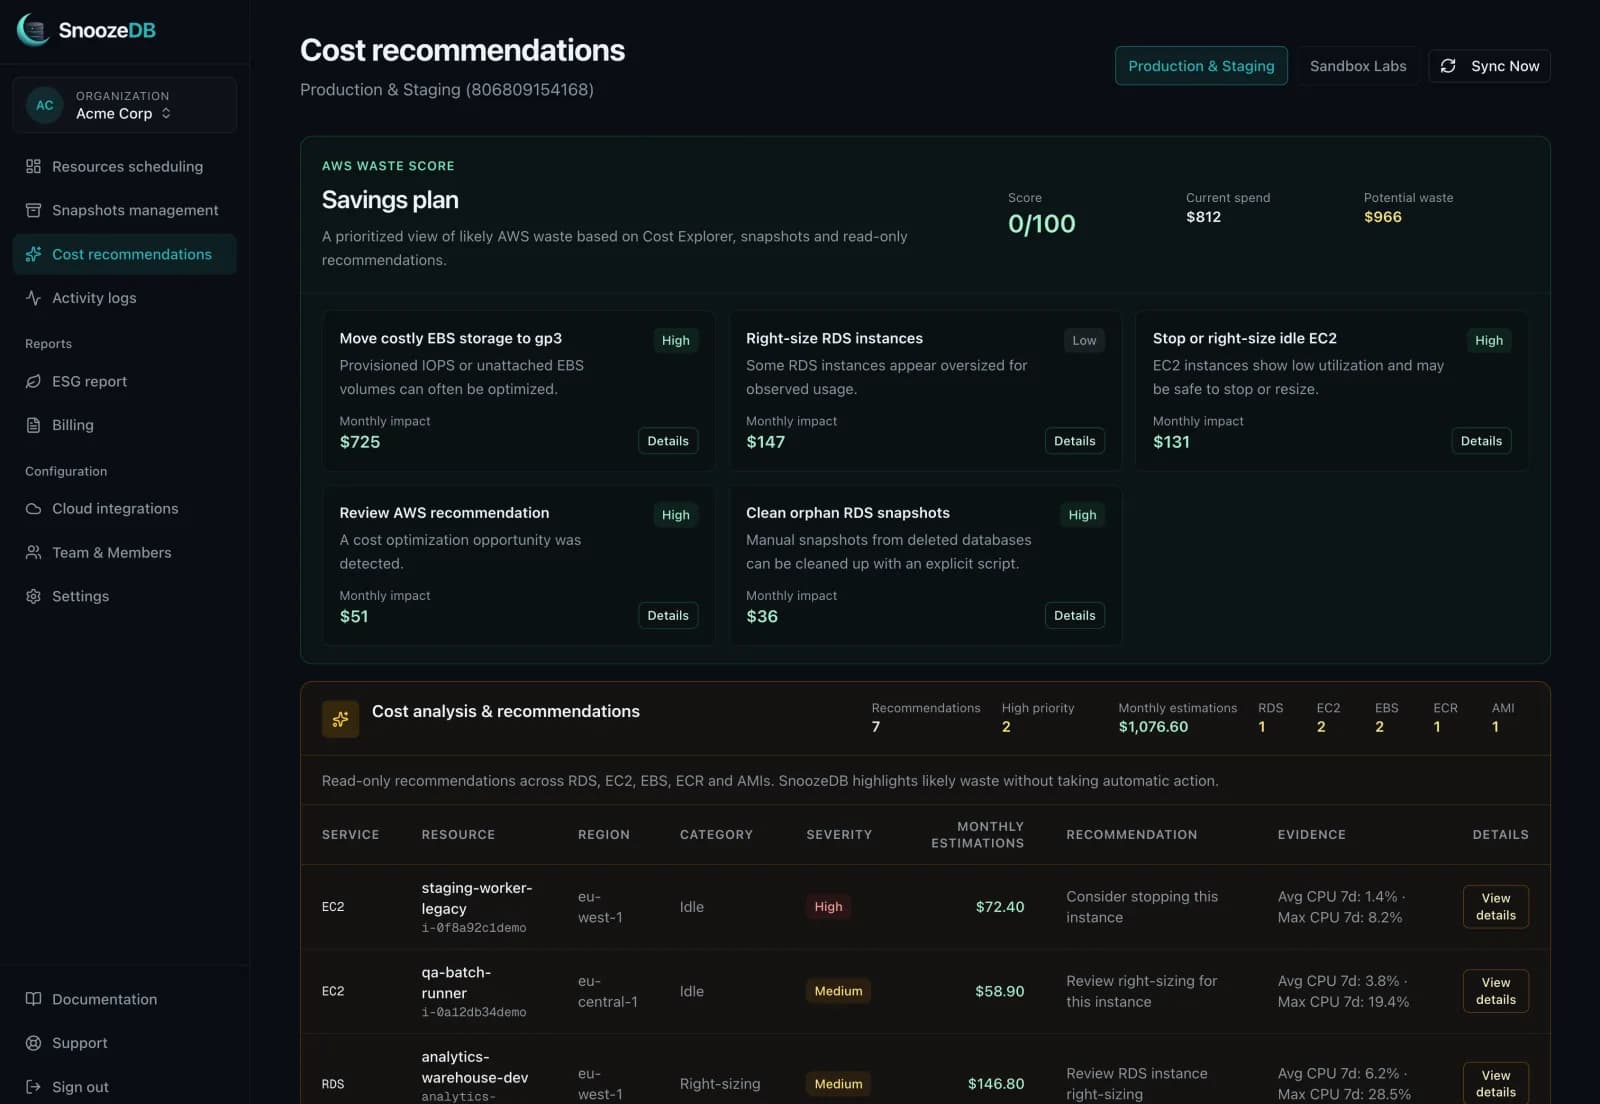
Task: Click the Documentation link
Action: coord(124,999)
